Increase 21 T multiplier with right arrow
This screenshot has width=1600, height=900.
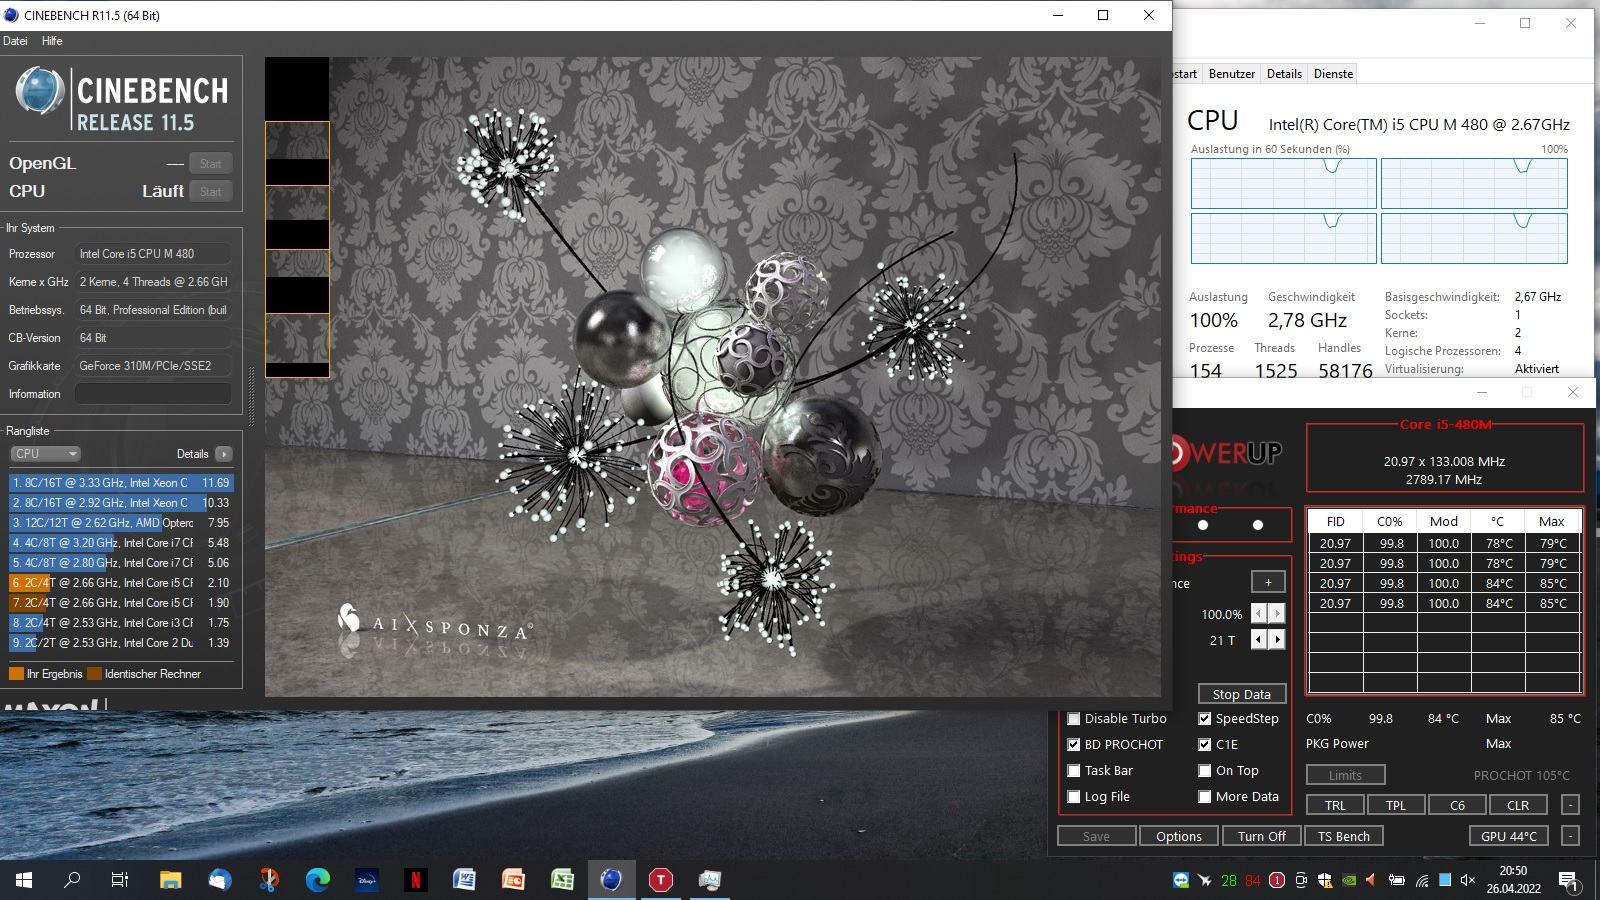tap(1277, 640)
